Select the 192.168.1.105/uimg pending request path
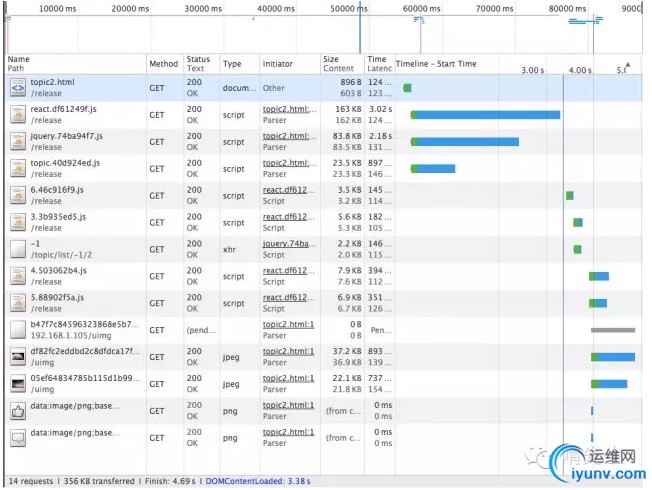This screenshot has width=652, height=490. (x=71, y=336)
